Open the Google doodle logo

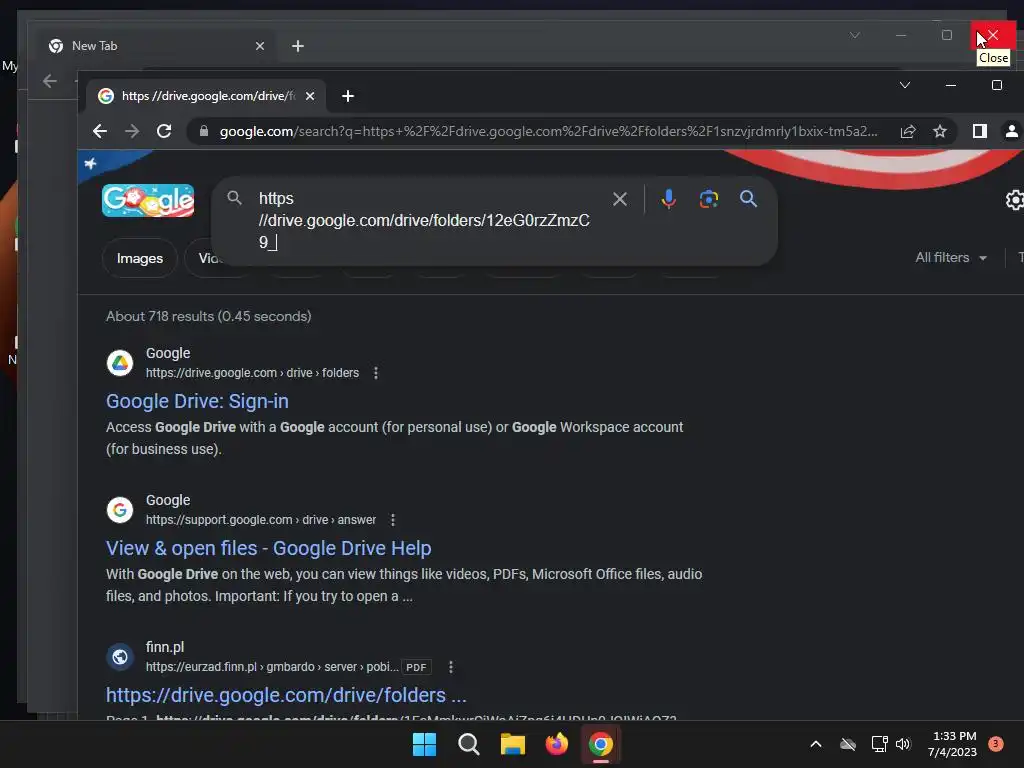(148, 200)
